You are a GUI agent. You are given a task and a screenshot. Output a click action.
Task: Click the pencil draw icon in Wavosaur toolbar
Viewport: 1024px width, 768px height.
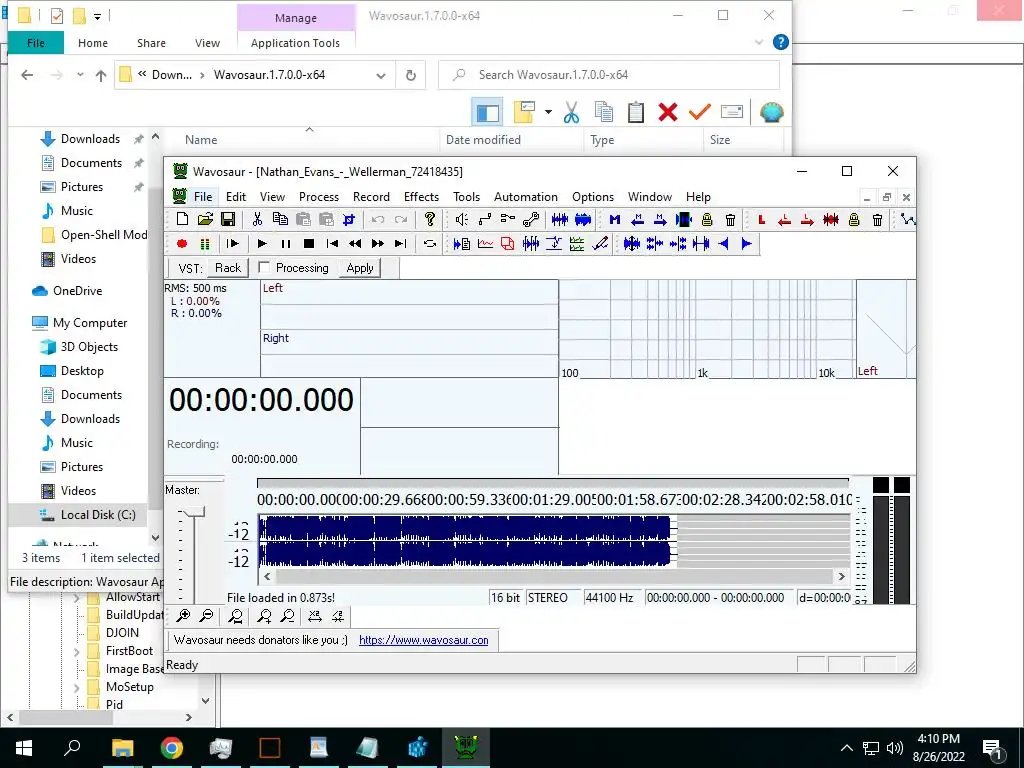[x=600, y=244]
